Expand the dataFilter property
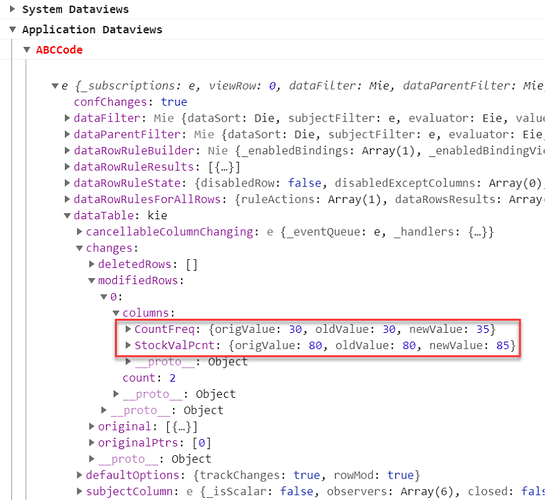Viewport: 554px width, 500px height. 67,118
